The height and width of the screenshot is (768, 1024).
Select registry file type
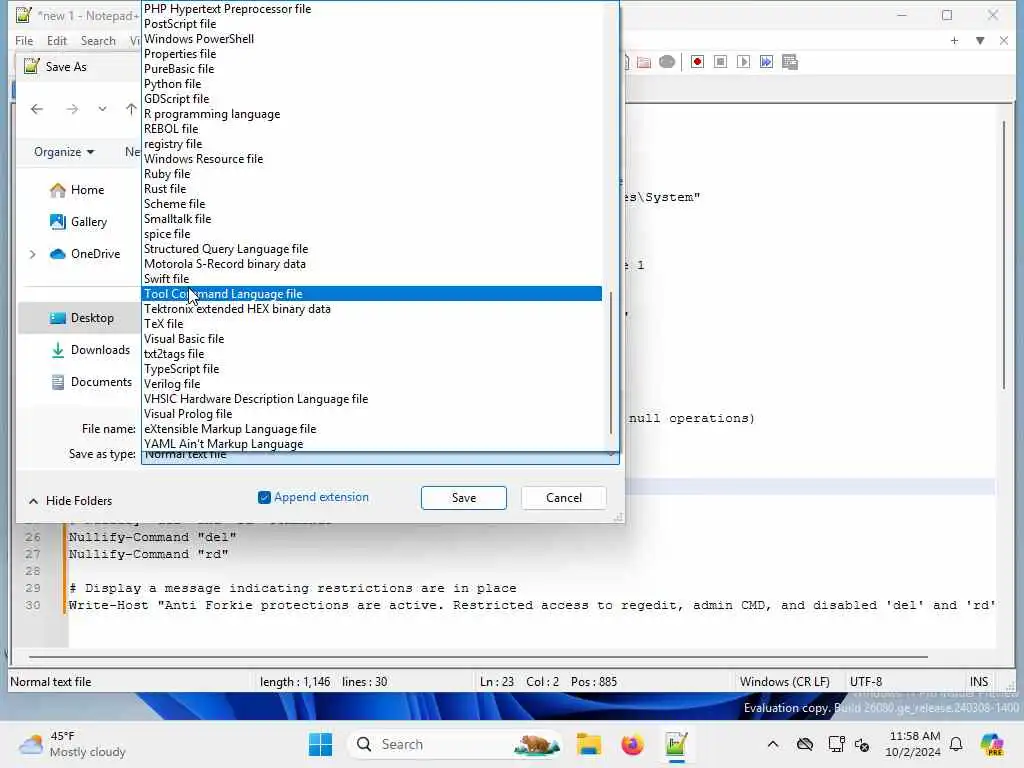point(372,144)
